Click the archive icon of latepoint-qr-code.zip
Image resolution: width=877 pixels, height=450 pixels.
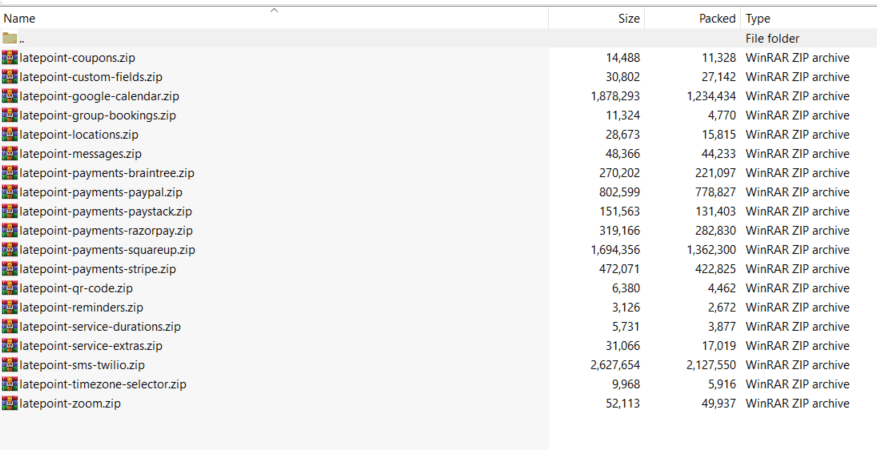[10, 288]
